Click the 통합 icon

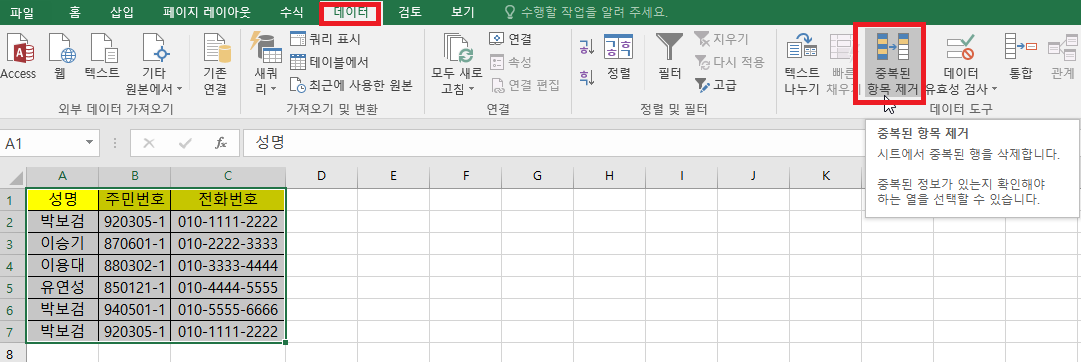point(1020,56)
